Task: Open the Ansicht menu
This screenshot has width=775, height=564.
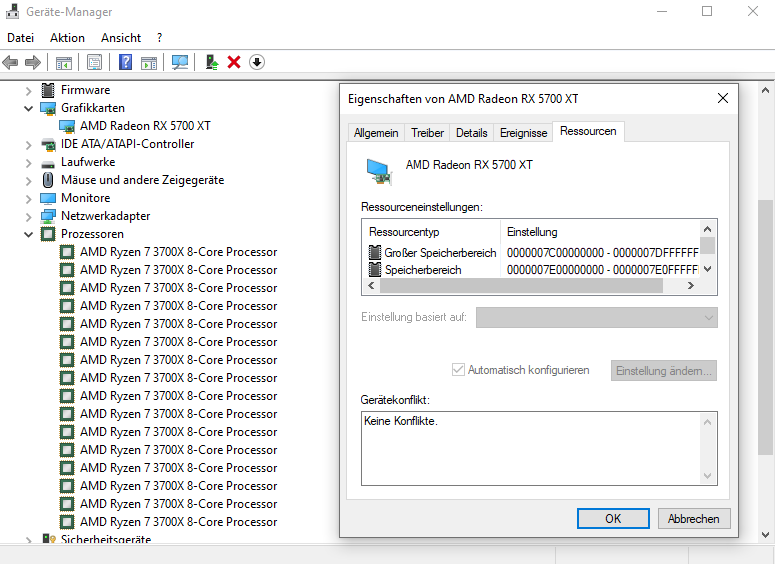Action: 121,38
